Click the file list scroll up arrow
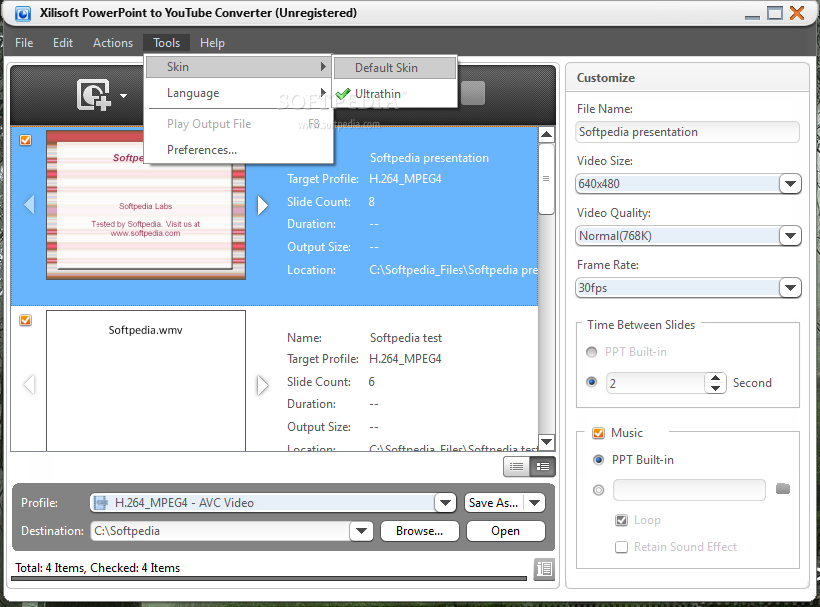The height and width of the screenshot is (607, 820). 546,135
